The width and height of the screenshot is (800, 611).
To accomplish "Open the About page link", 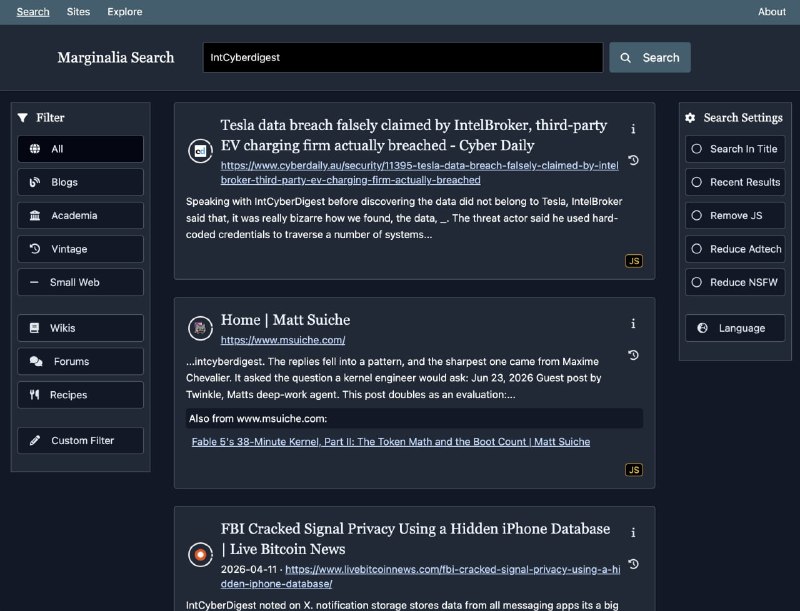I will point(771,12).
